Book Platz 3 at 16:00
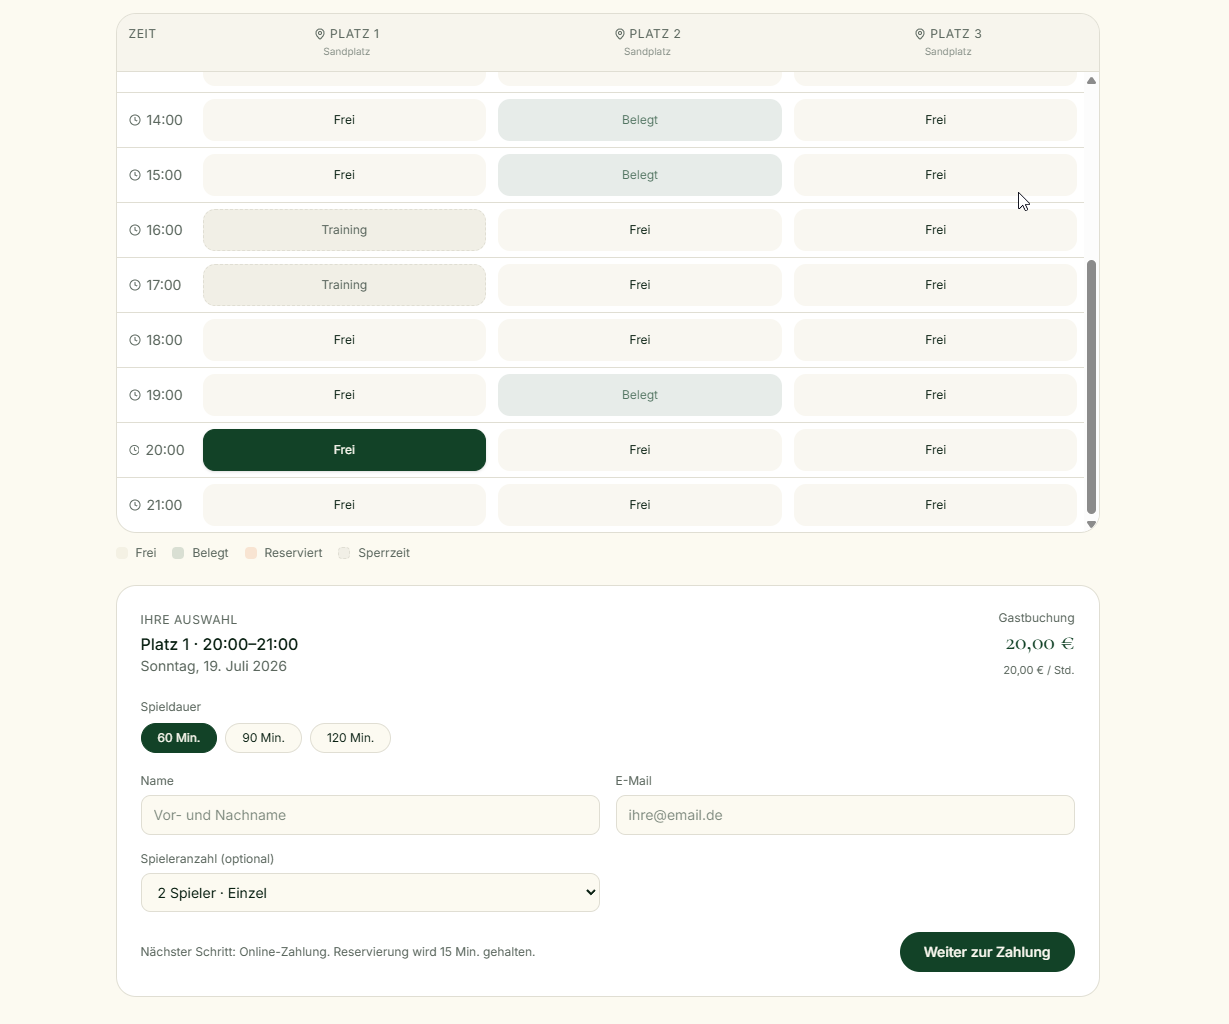The width and height of the screenshot is (1229, 1024). pos(935,230)
